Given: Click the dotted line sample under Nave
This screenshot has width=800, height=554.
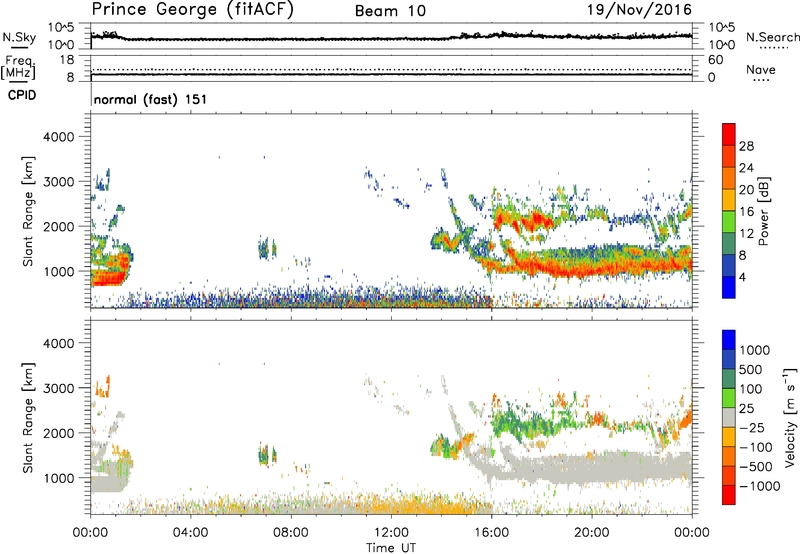Looking at the screenshot, I should click(761, 80).
